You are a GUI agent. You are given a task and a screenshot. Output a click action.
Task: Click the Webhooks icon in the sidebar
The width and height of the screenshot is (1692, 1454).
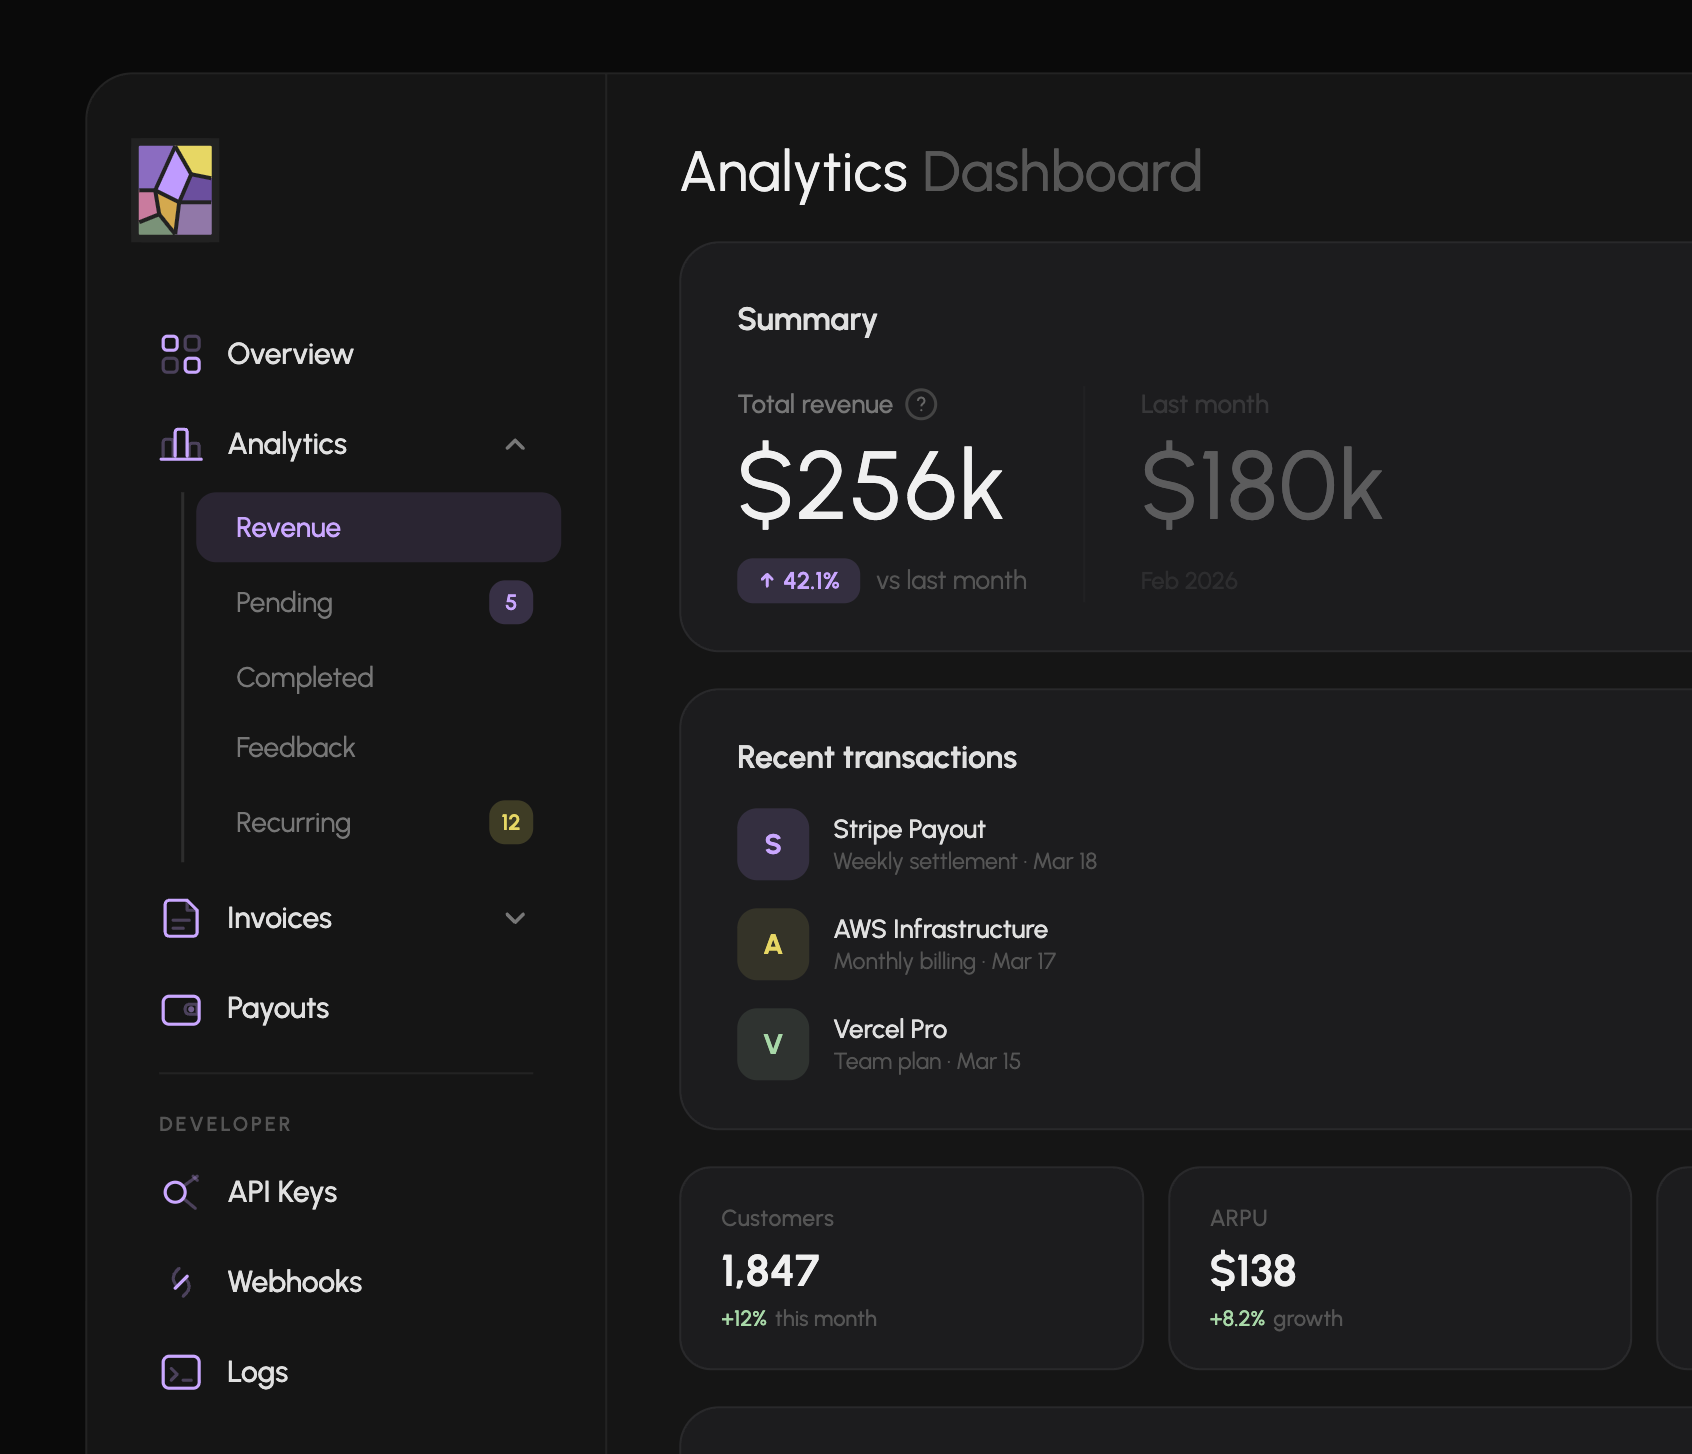pyautogui.click(x=181, y=1282)
